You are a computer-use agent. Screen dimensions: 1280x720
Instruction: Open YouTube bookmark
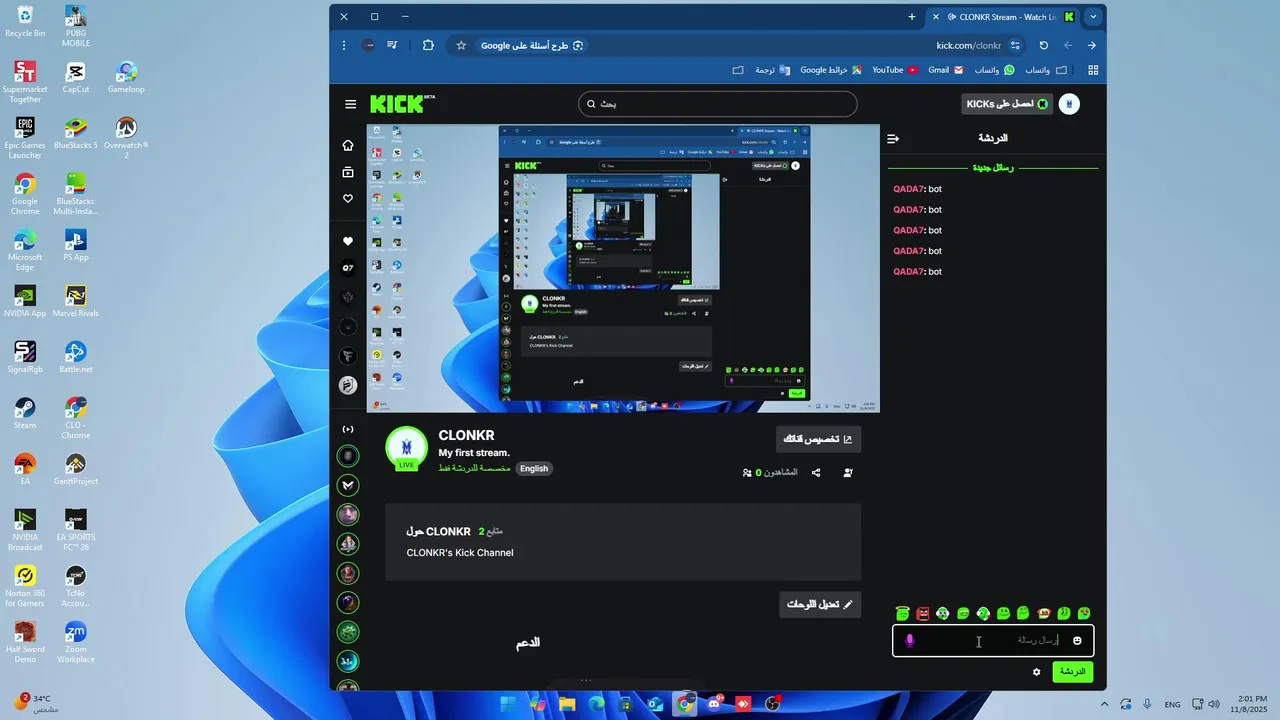pos(895,70)
